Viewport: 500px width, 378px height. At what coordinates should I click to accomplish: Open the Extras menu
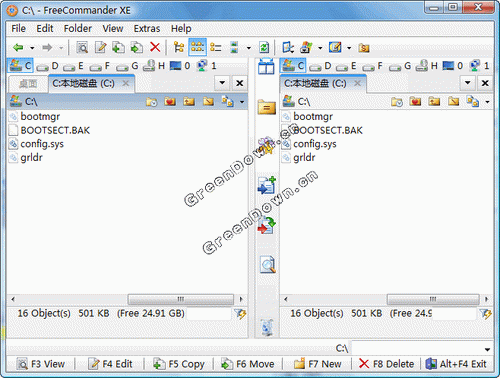[147, 29]
